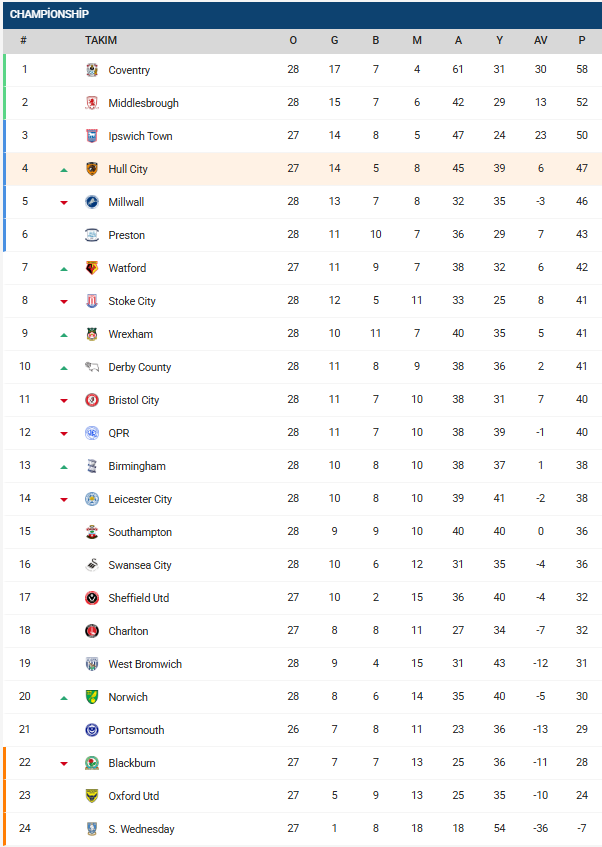
Task: Click the Sheffield Utd crest
Action: (92, 598)
